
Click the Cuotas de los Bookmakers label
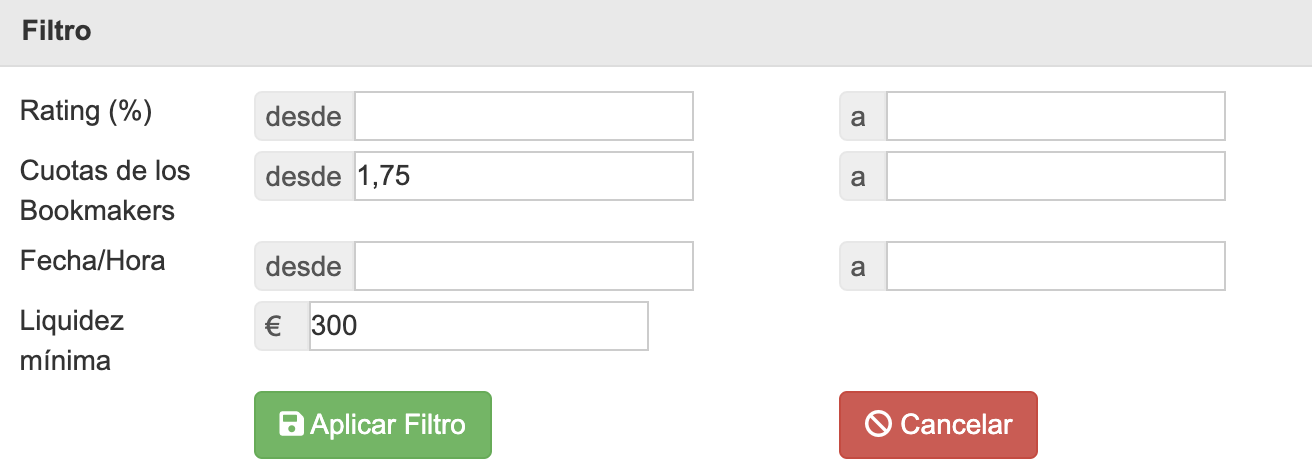[x=105, y=190]
